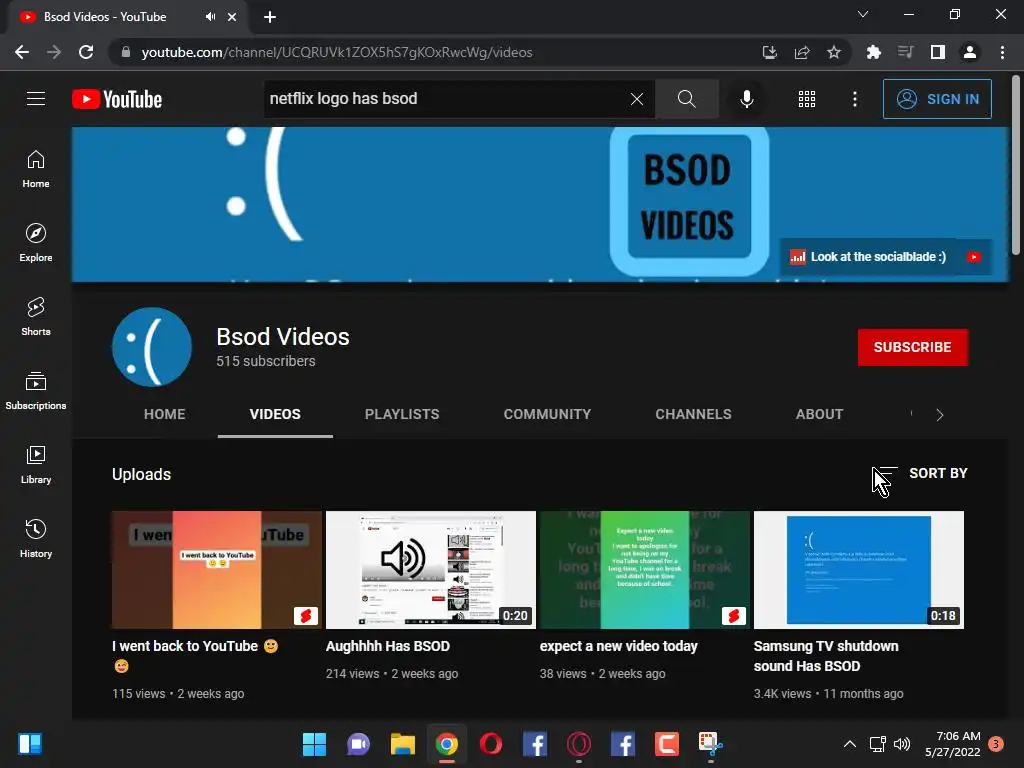Open the Chrome three-dot menu

pos(1002,52)
